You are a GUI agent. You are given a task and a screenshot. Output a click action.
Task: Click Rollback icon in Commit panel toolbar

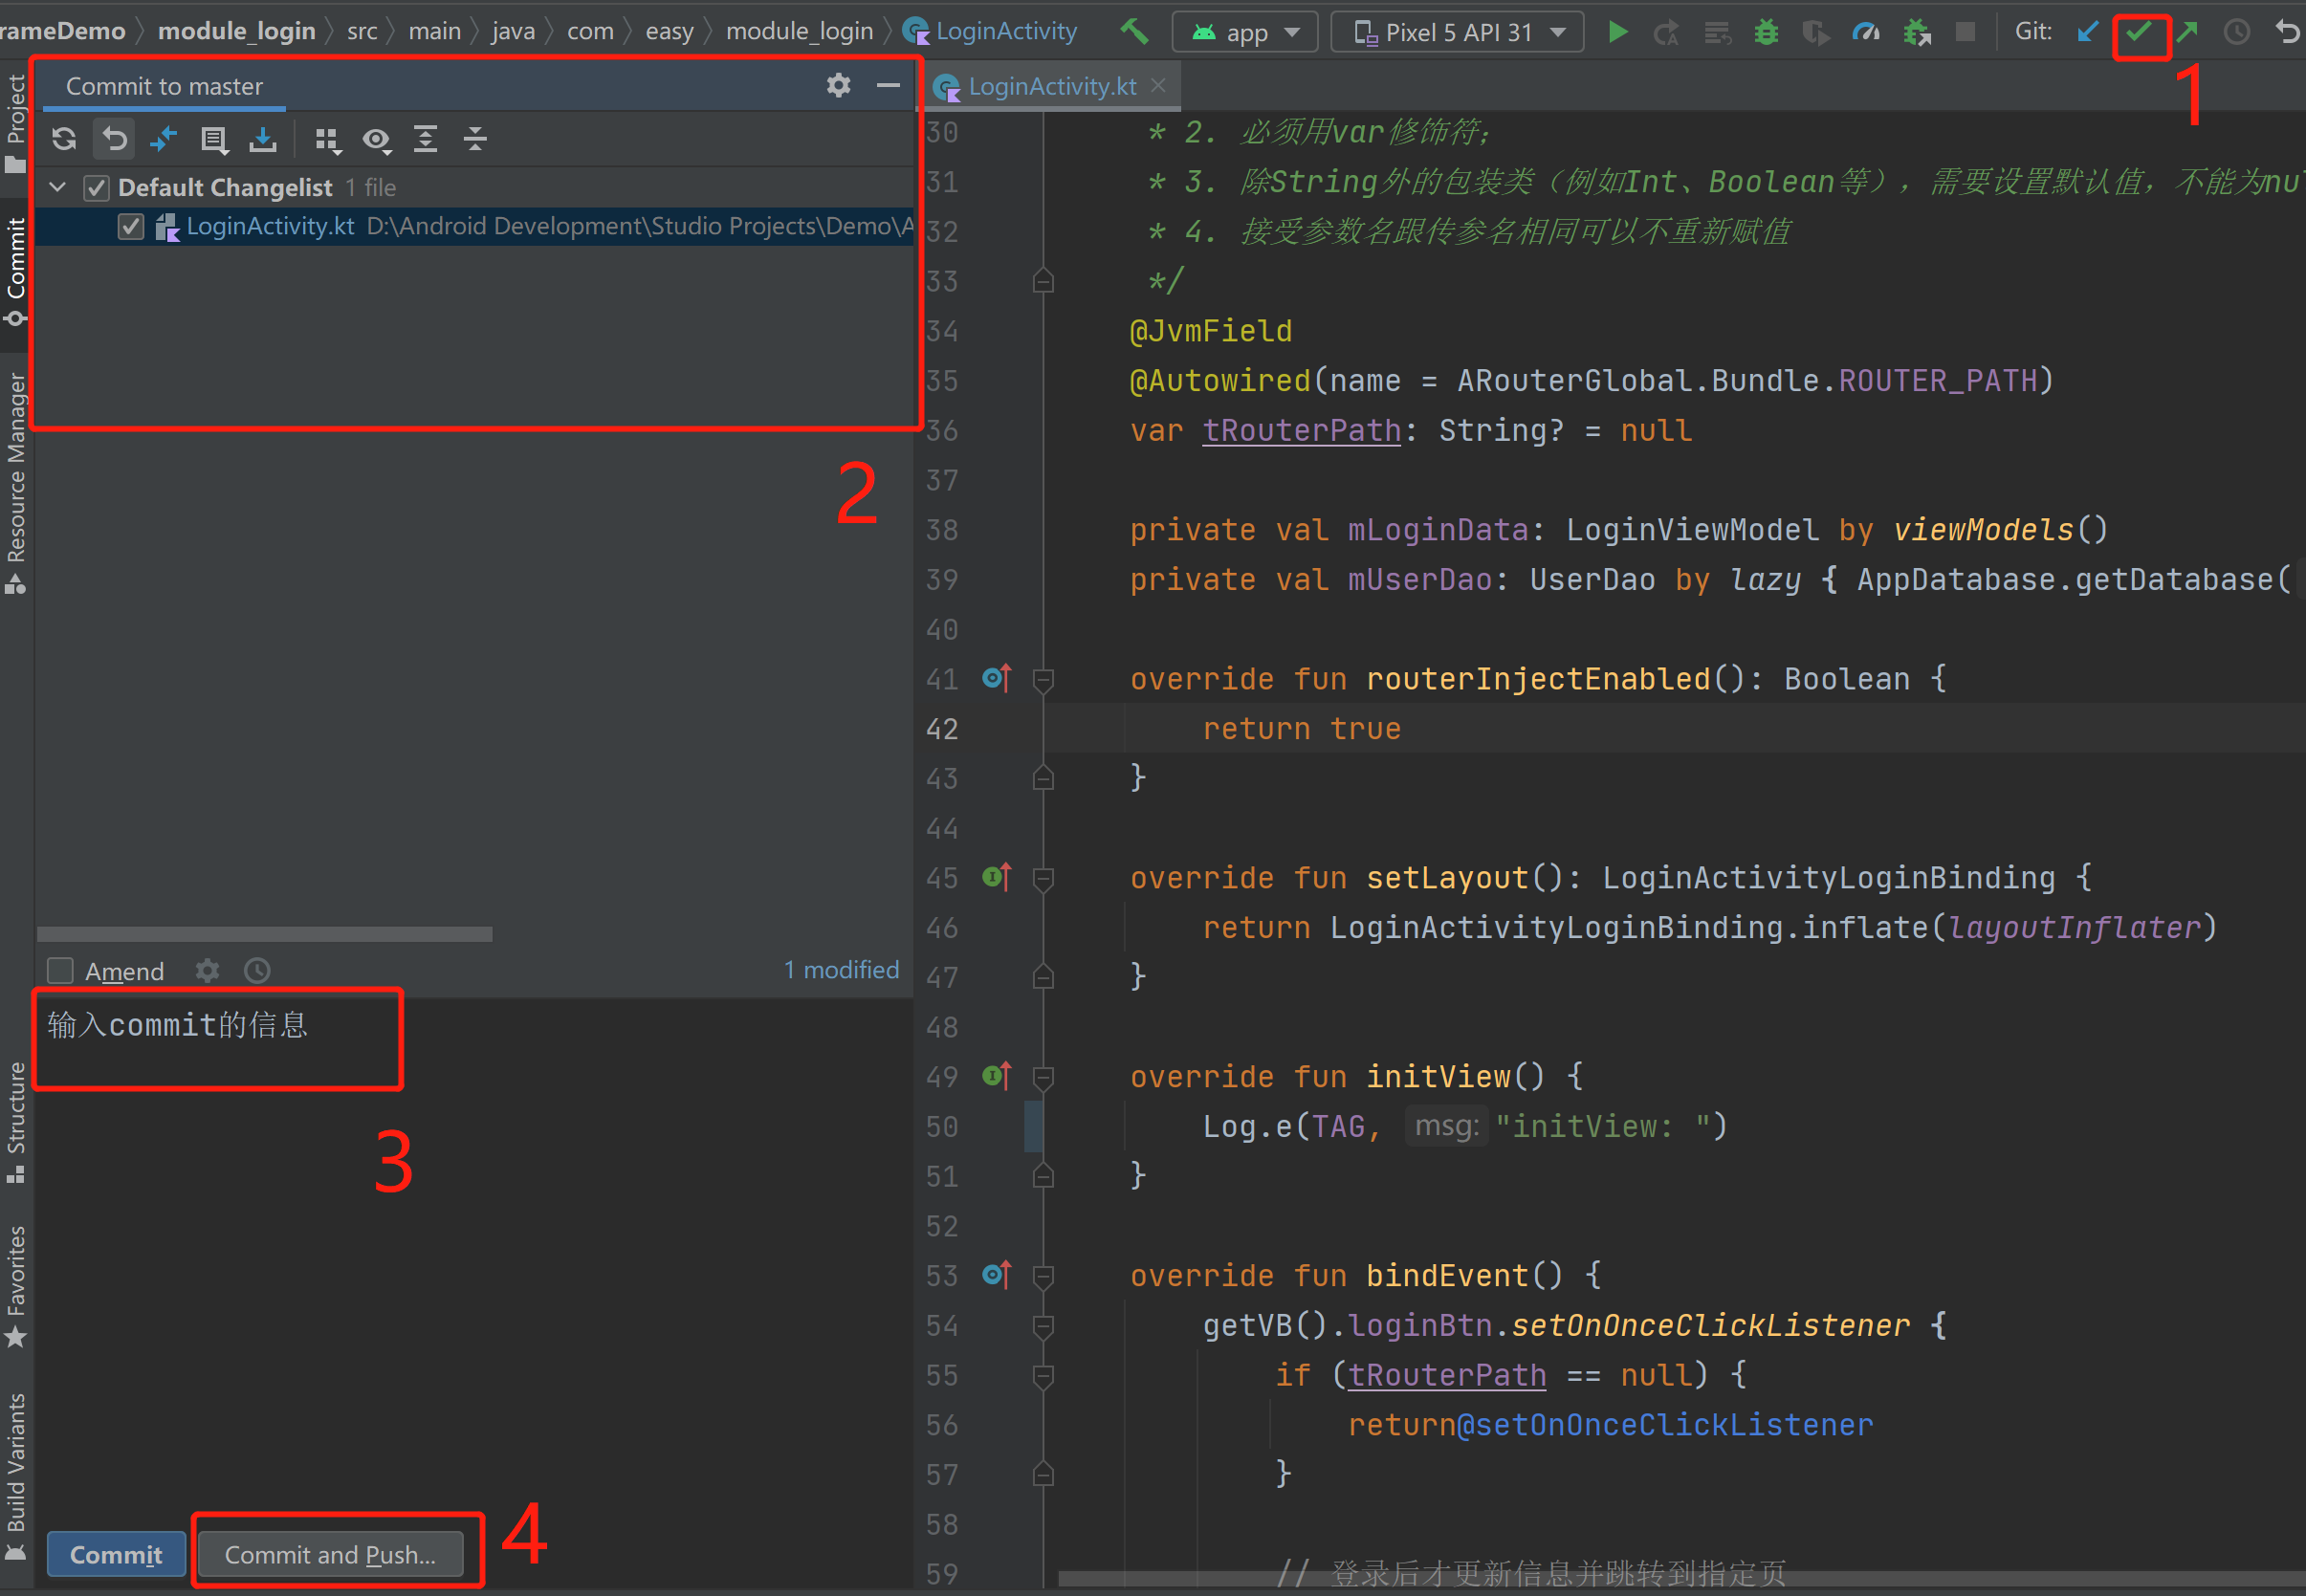[x=115, y=139]
